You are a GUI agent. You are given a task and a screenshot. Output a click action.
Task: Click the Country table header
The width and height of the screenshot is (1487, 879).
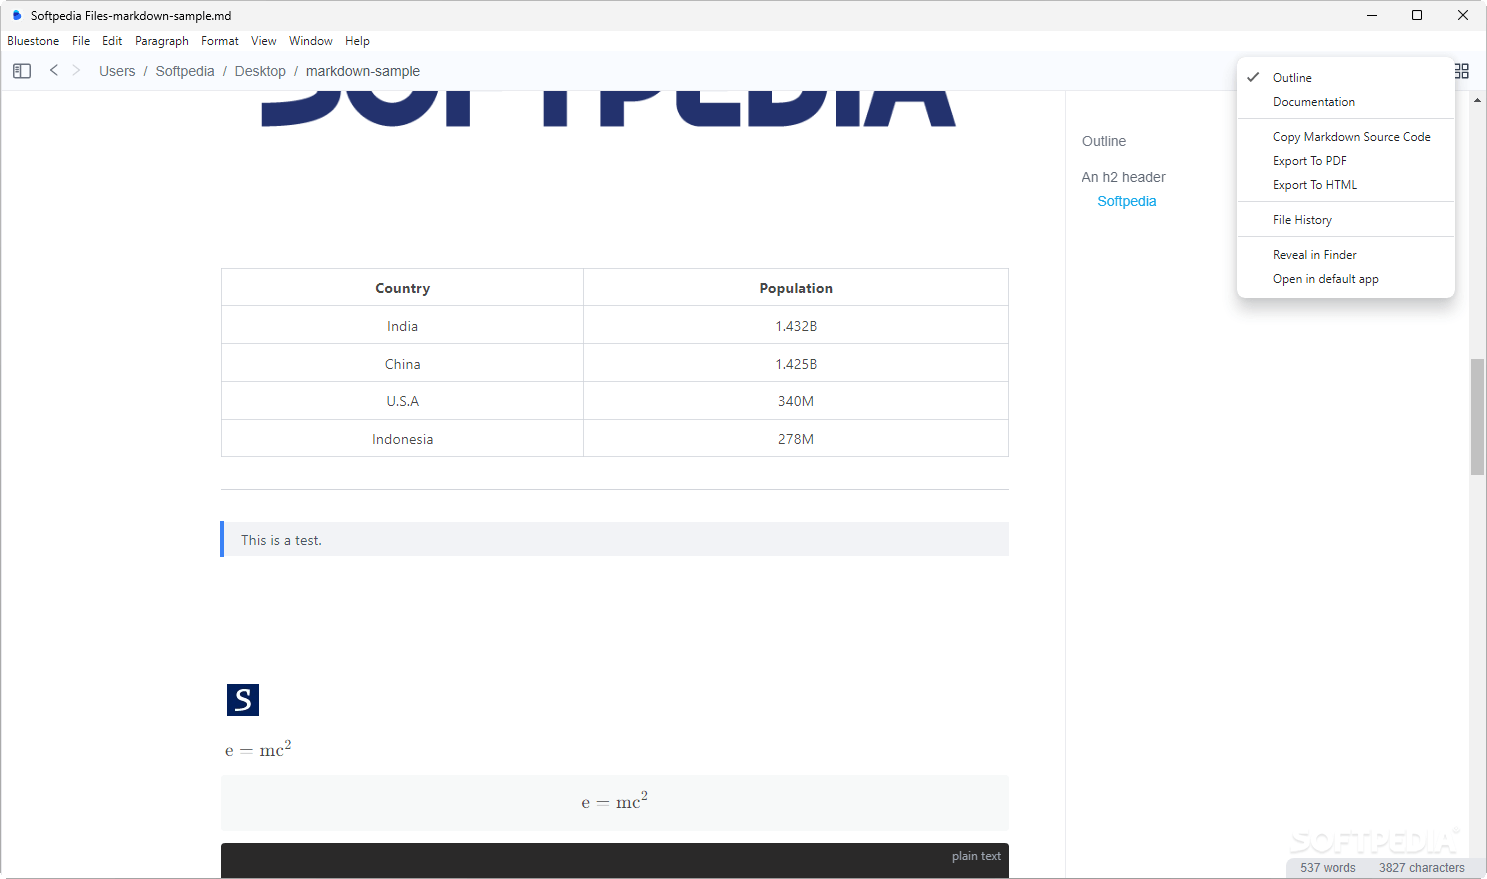[402, 288]
